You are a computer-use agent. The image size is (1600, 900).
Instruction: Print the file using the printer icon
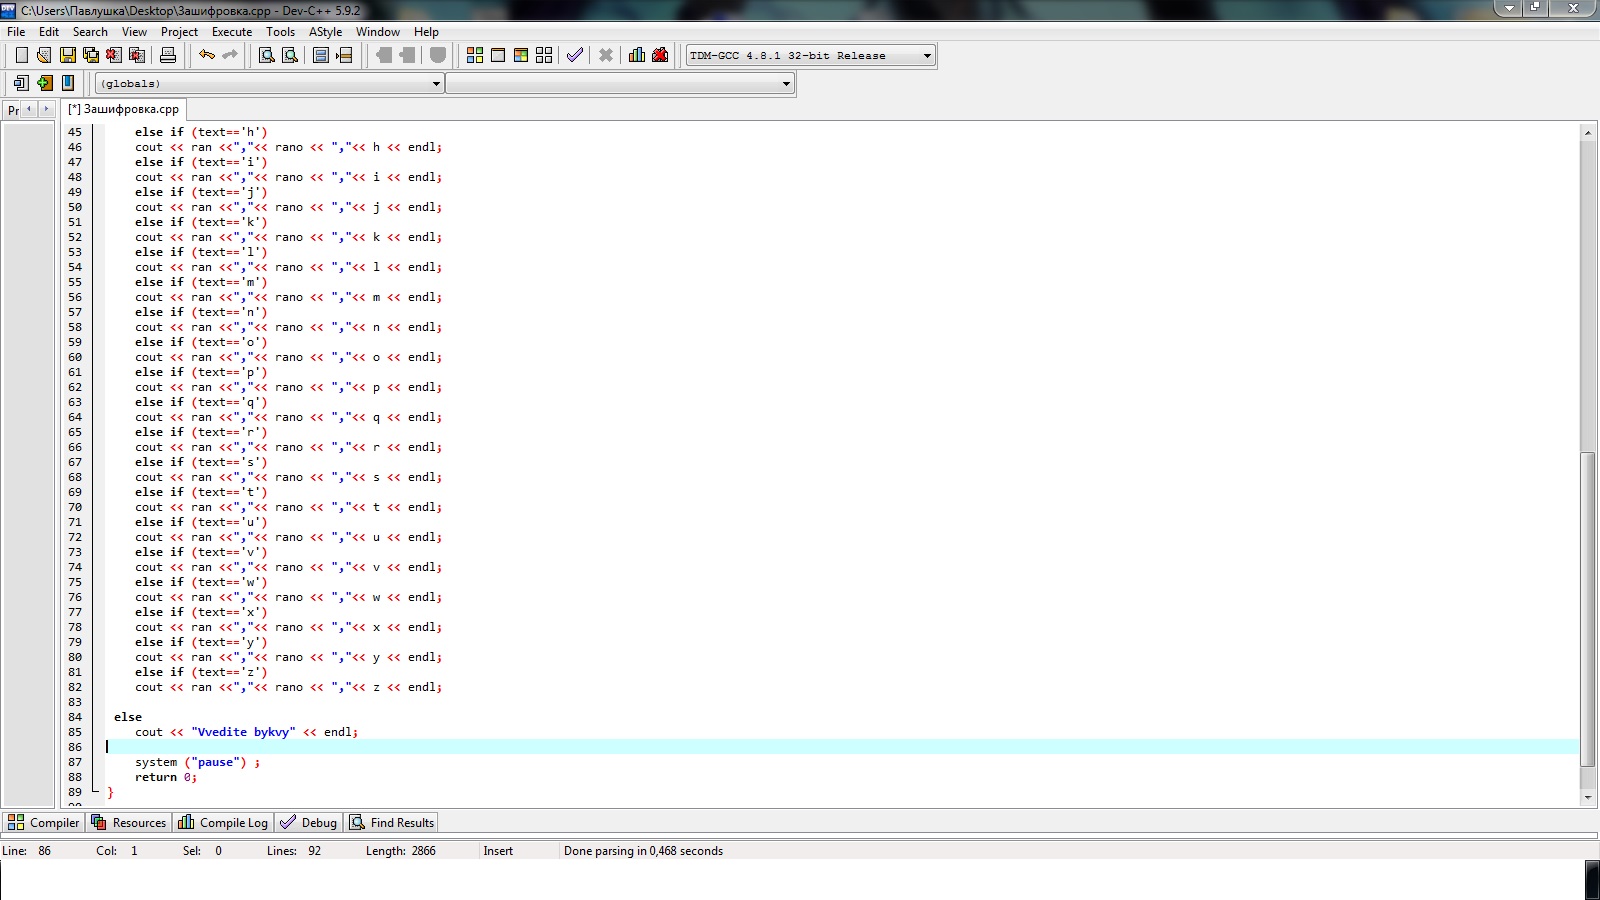[x=168, y=55]
